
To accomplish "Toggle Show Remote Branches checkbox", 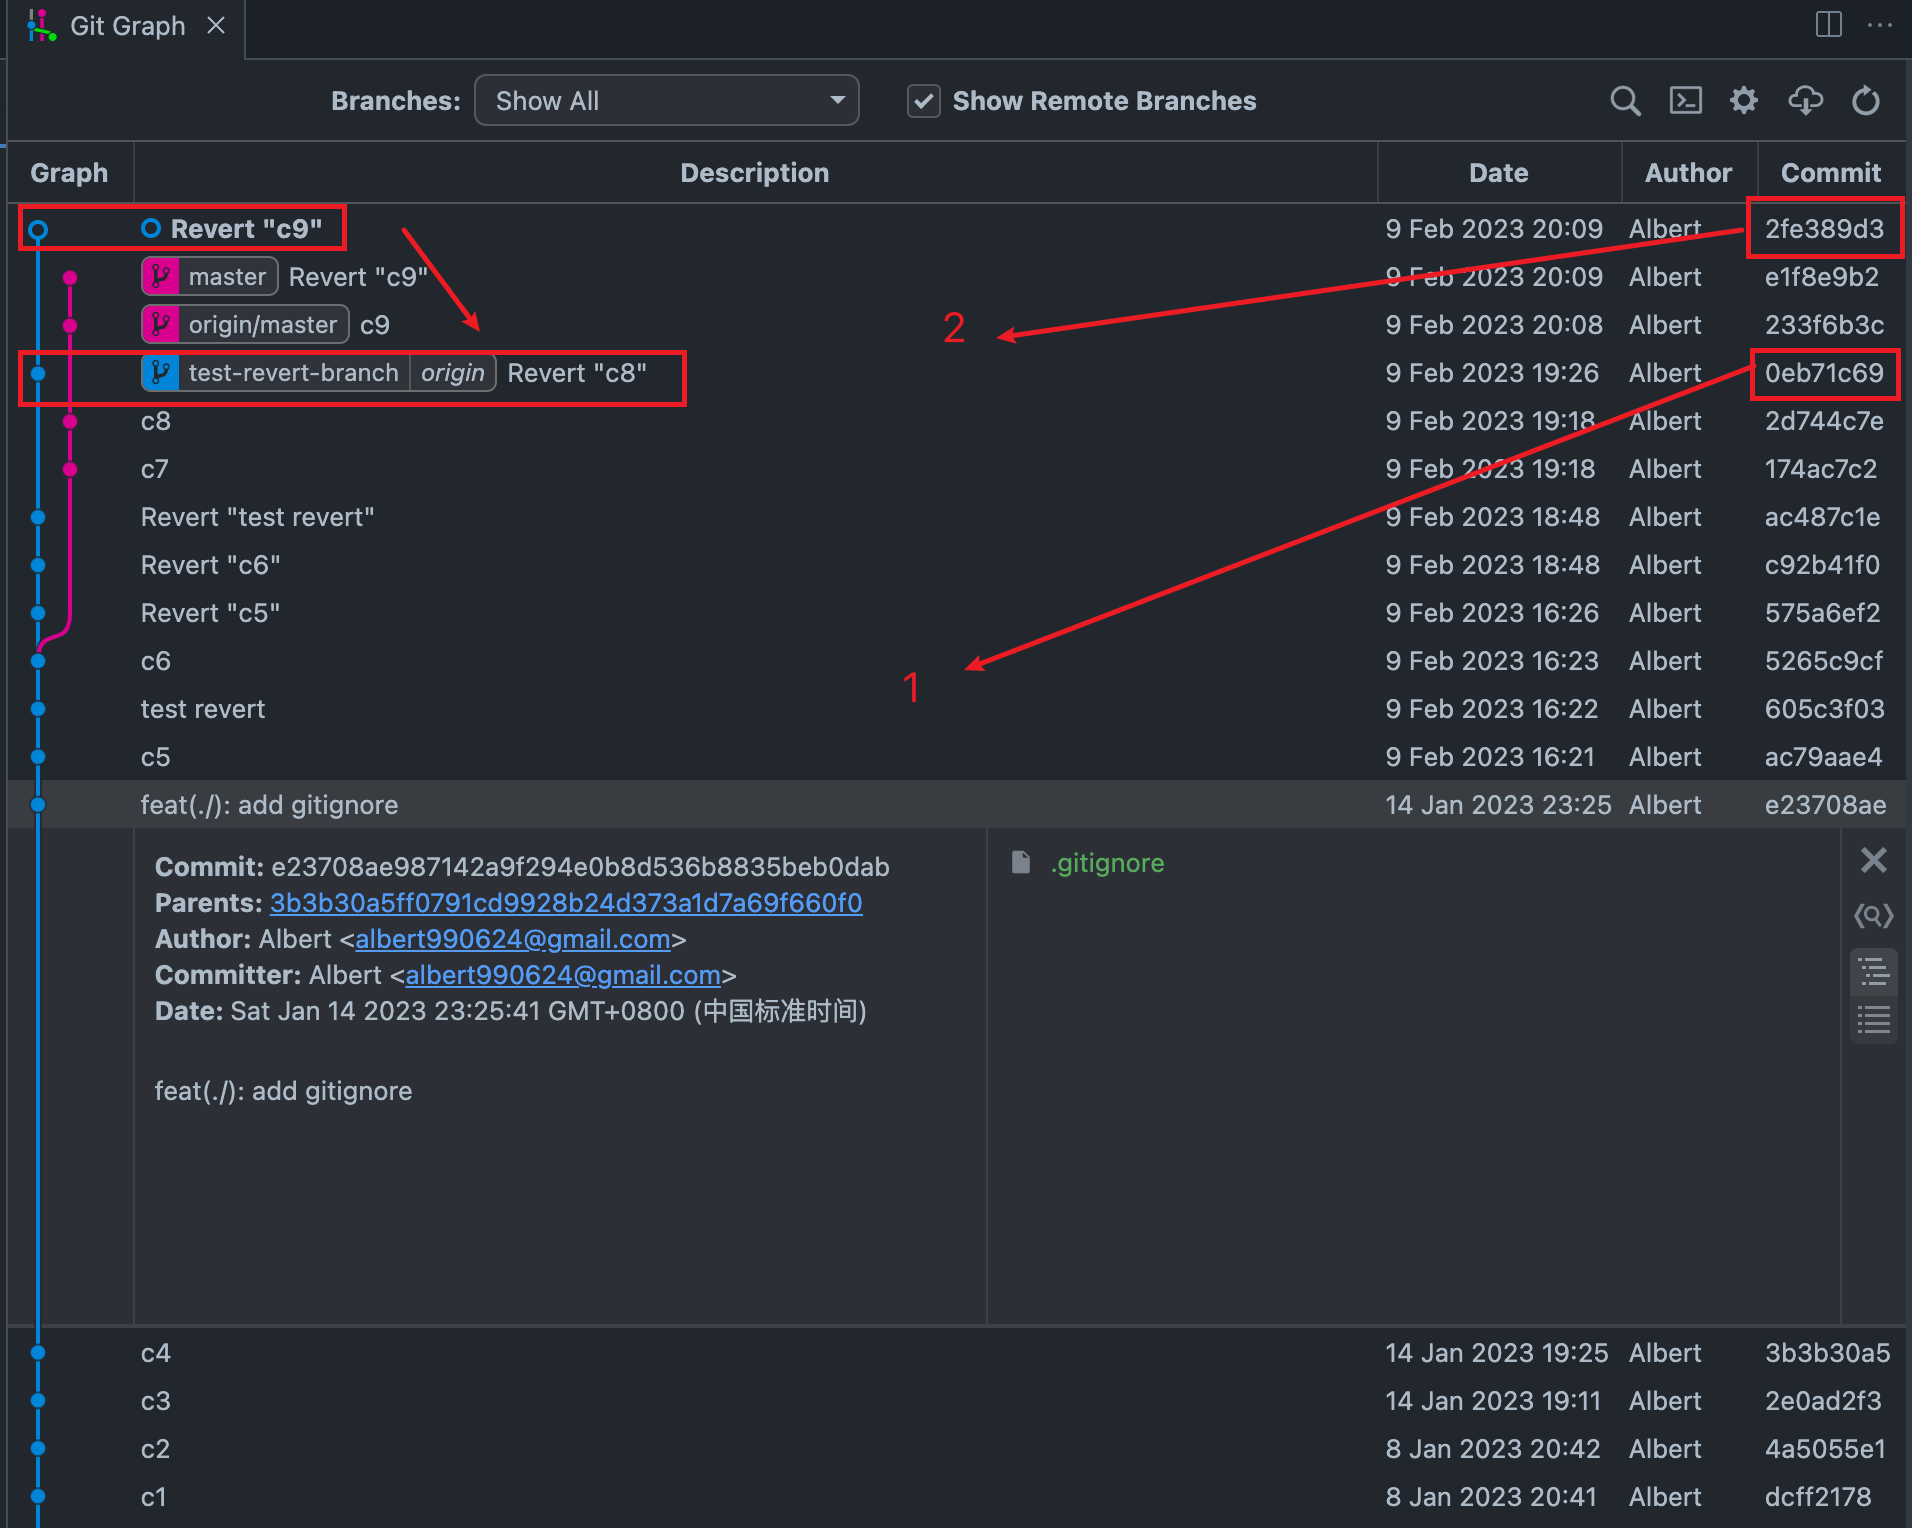I will pos(924,101).
